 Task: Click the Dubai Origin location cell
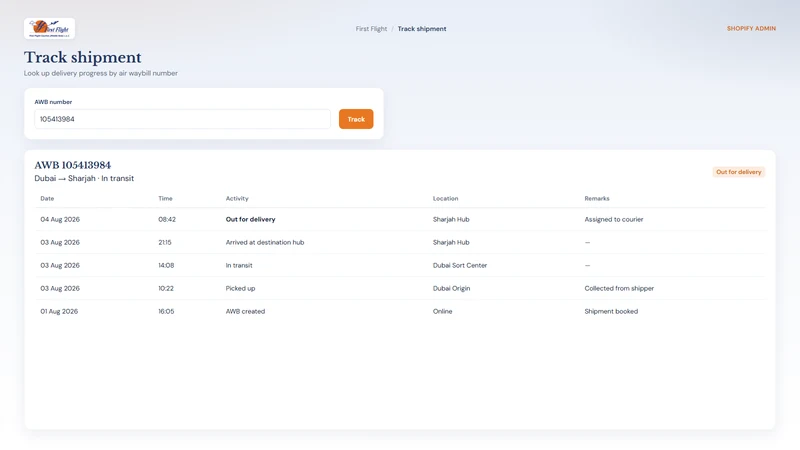point(452,288)
